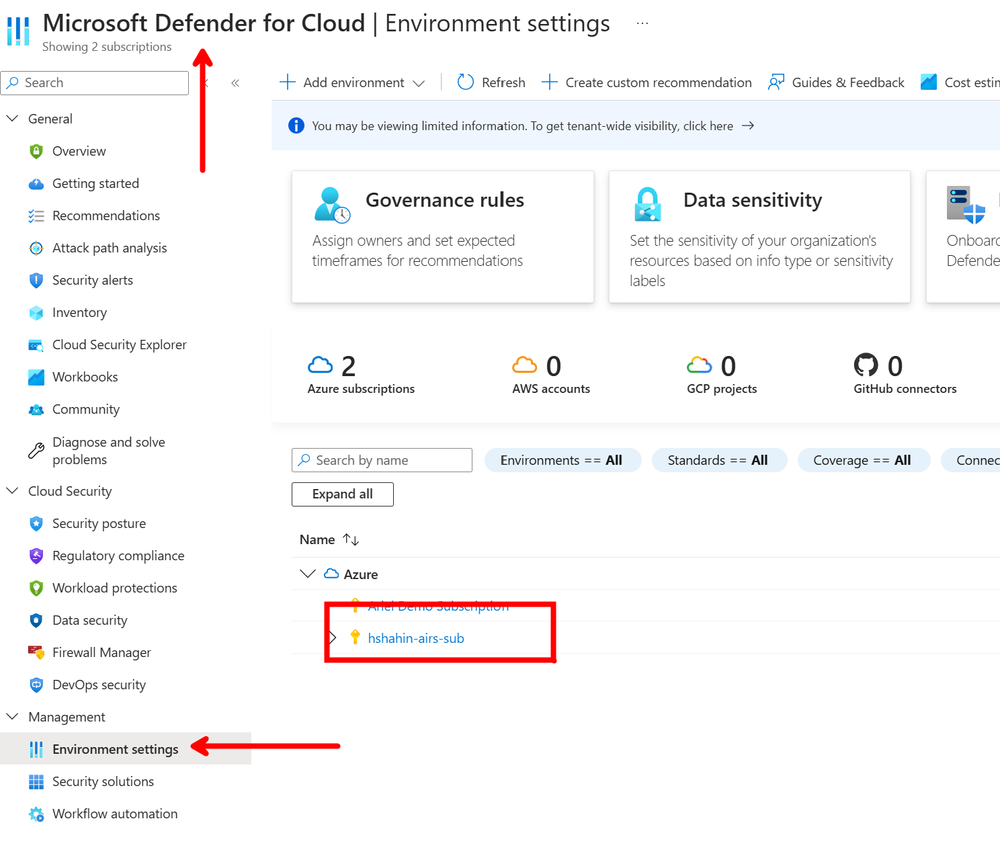Click the Expand all button
The image size is (1000, 849).
click(x=342, y=494)
